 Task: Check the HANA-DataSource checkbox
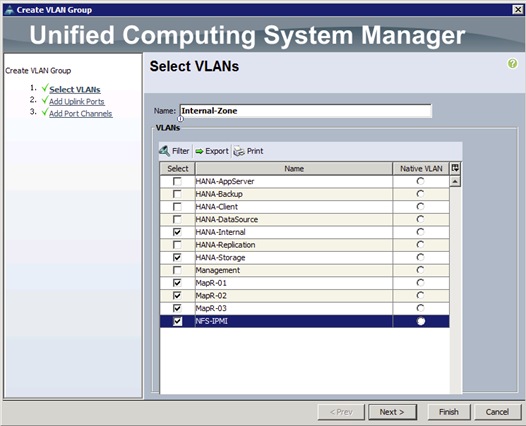click(x=177, y=220)
